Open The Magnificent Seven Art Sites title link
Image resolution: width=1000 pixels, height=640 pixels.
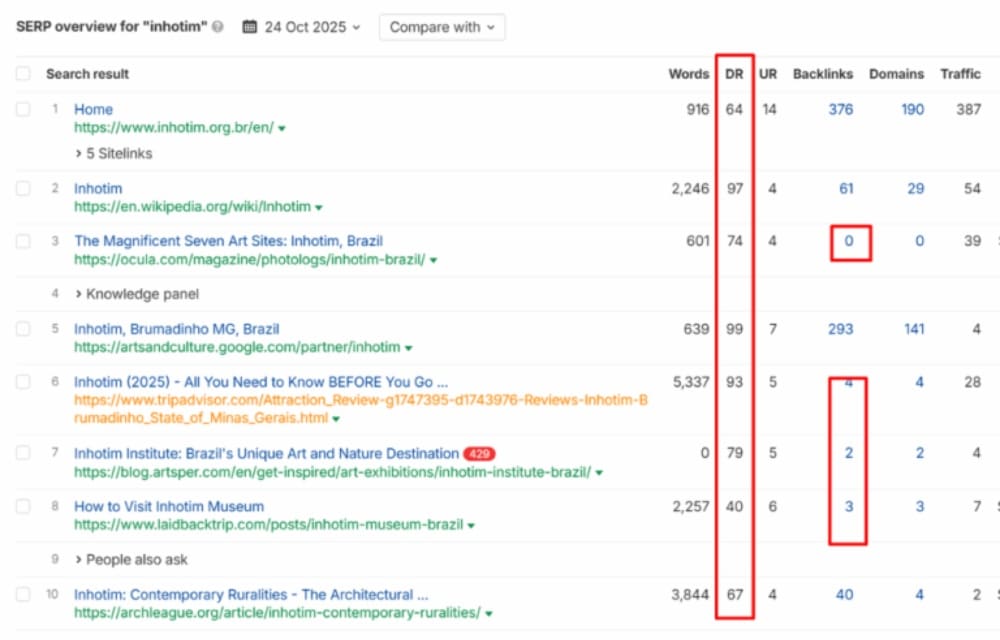click(228, 242)
